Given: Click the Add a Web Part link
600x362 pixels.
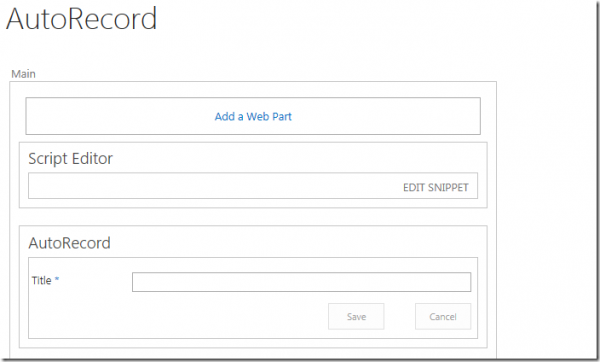Looking at the screenshot, I should click(253, 116).
